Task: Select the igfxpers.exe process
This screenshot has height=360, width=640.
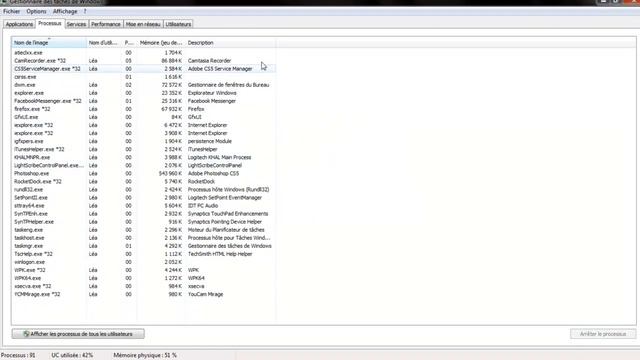Action: point(144,141)
